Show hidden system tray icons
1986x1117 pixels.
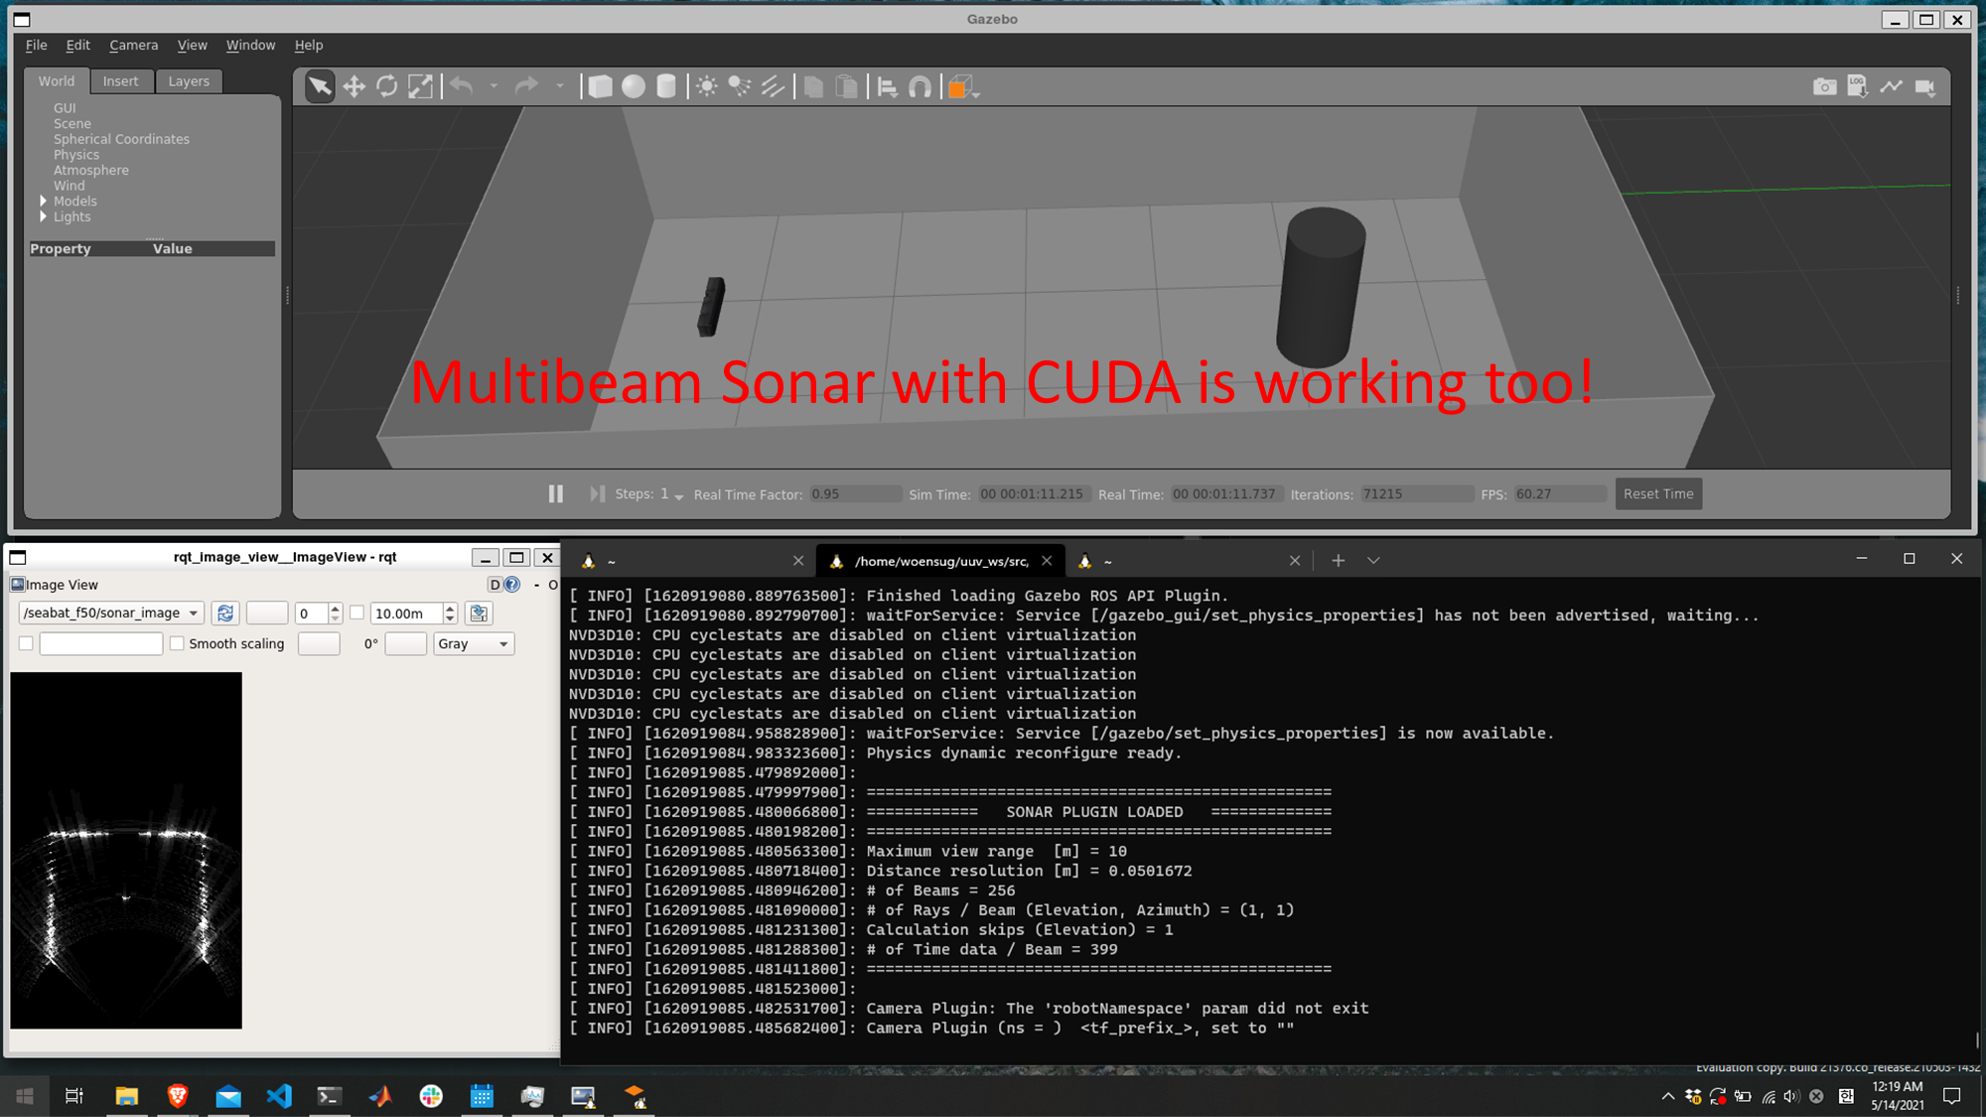[x=1667, y=1097]
